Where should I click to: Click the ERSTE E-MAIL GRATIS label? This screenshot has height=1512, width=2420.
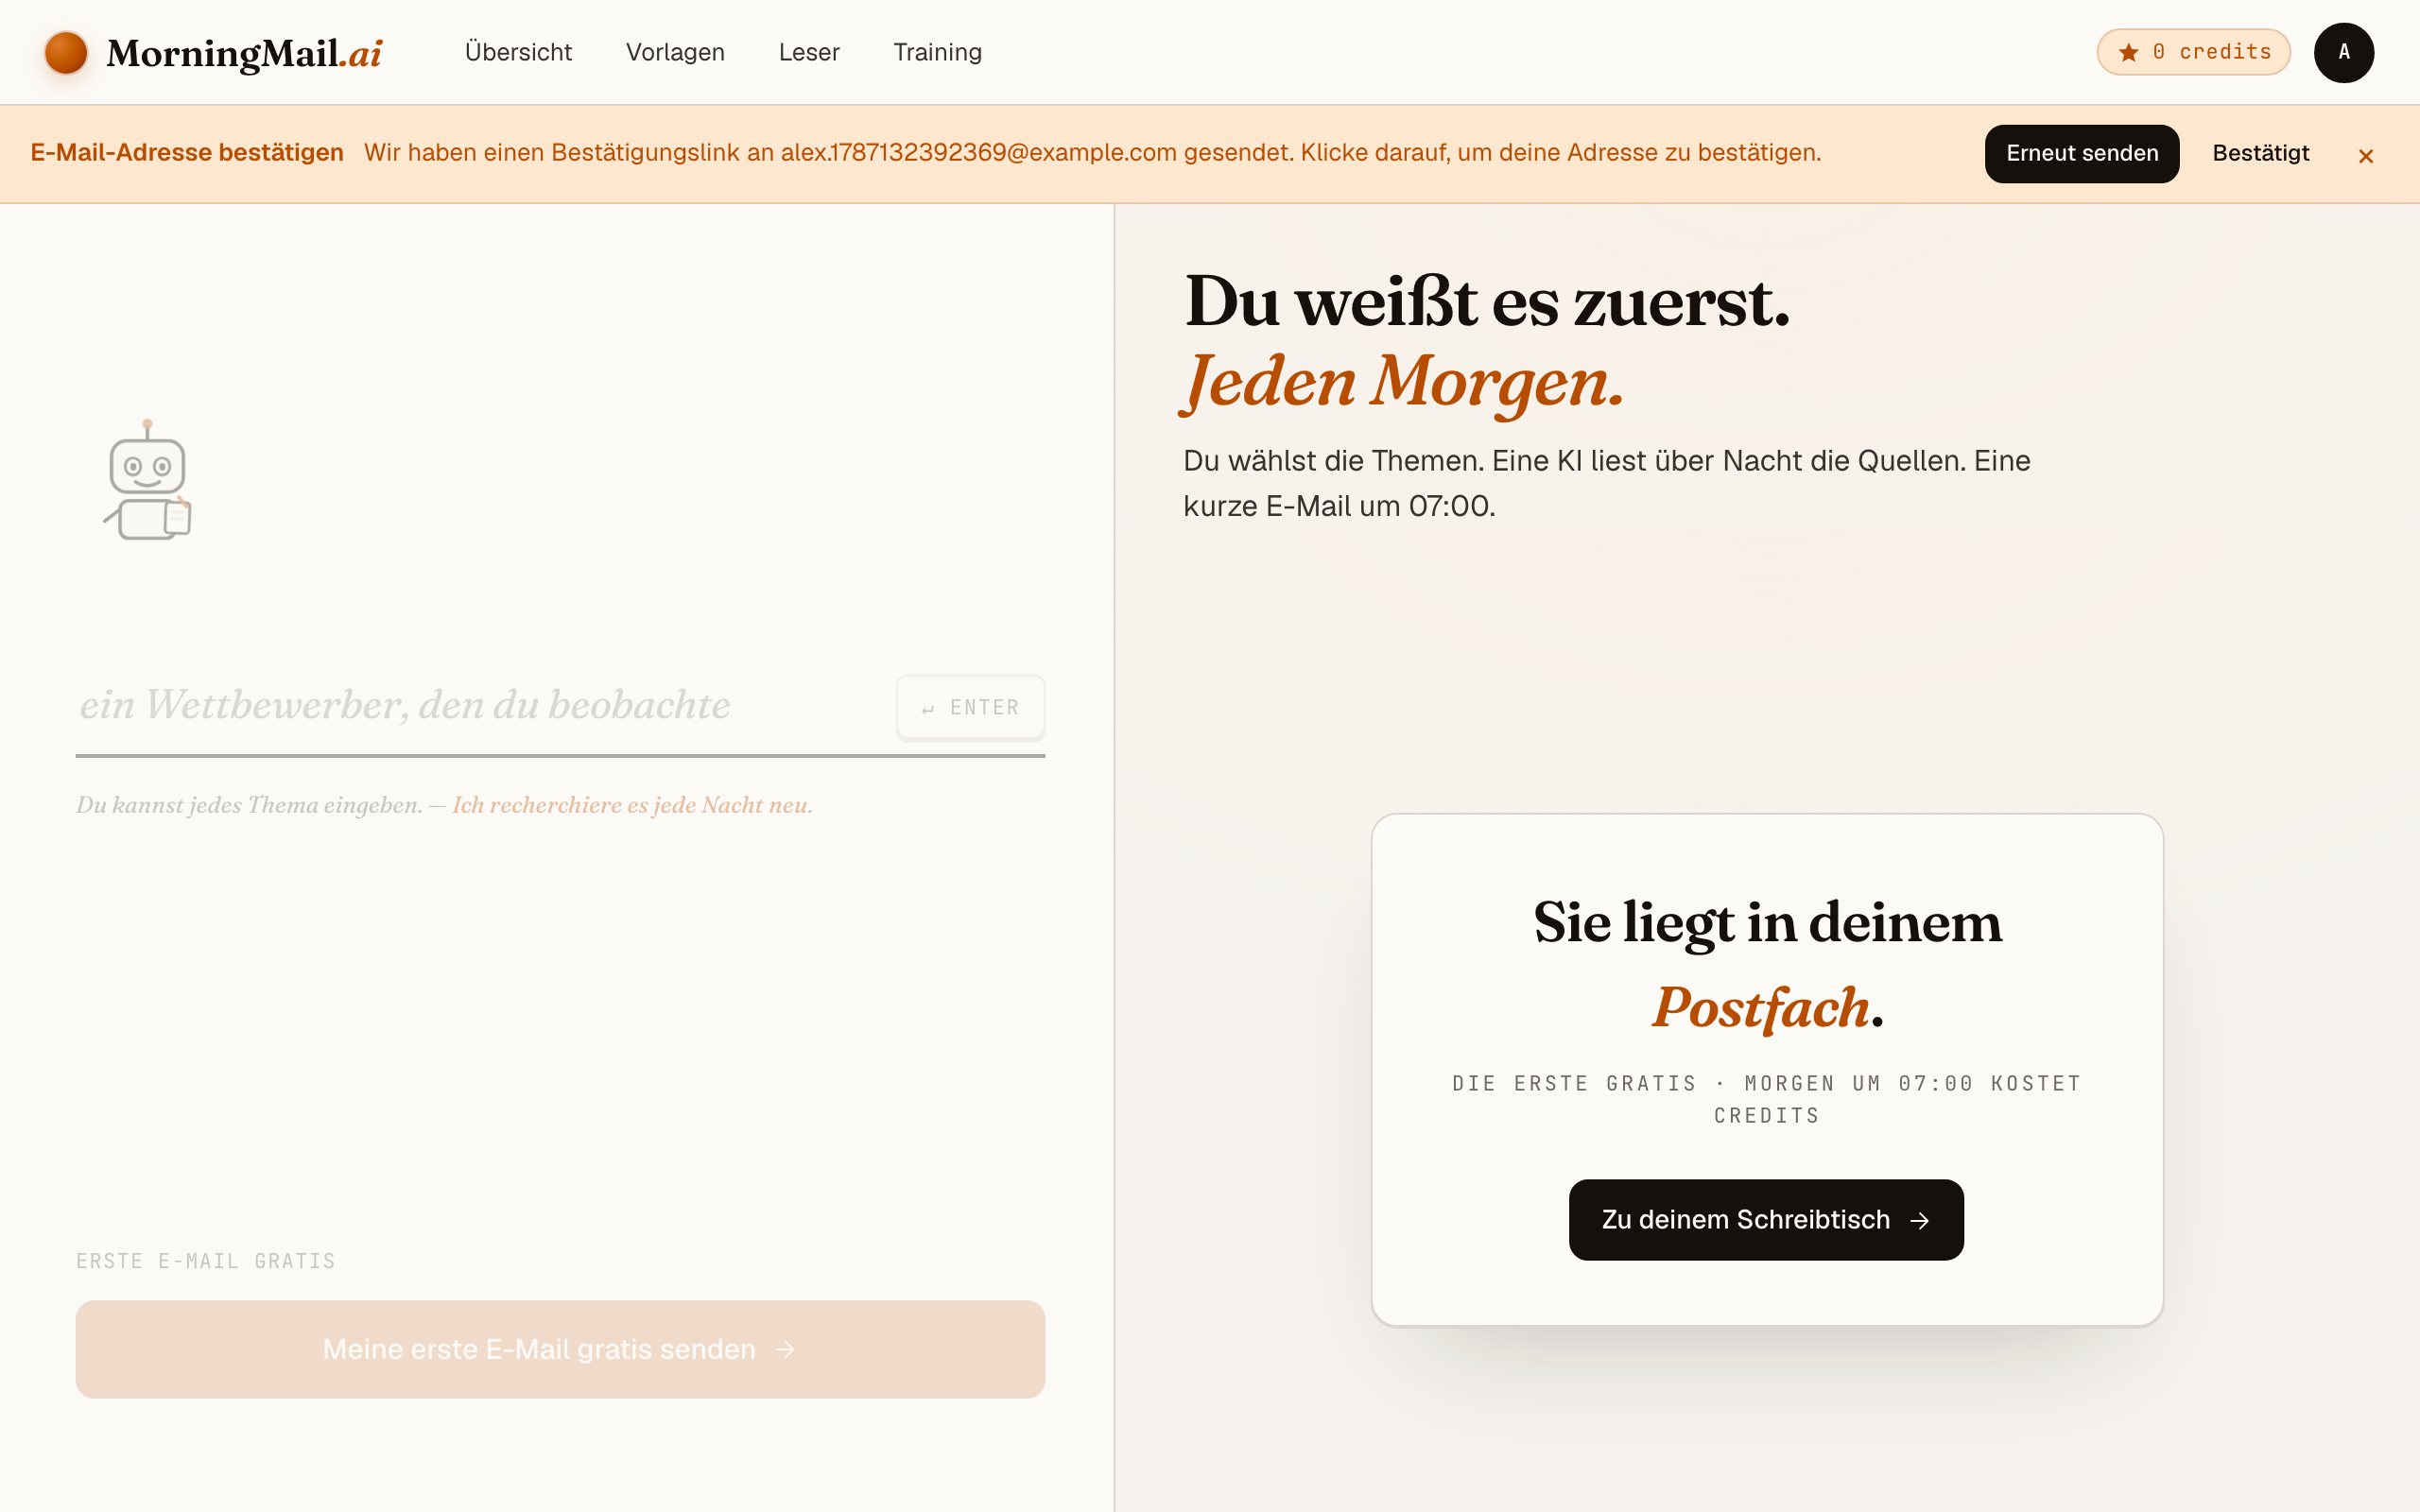pyautogui.click(x=206, y=1261)
